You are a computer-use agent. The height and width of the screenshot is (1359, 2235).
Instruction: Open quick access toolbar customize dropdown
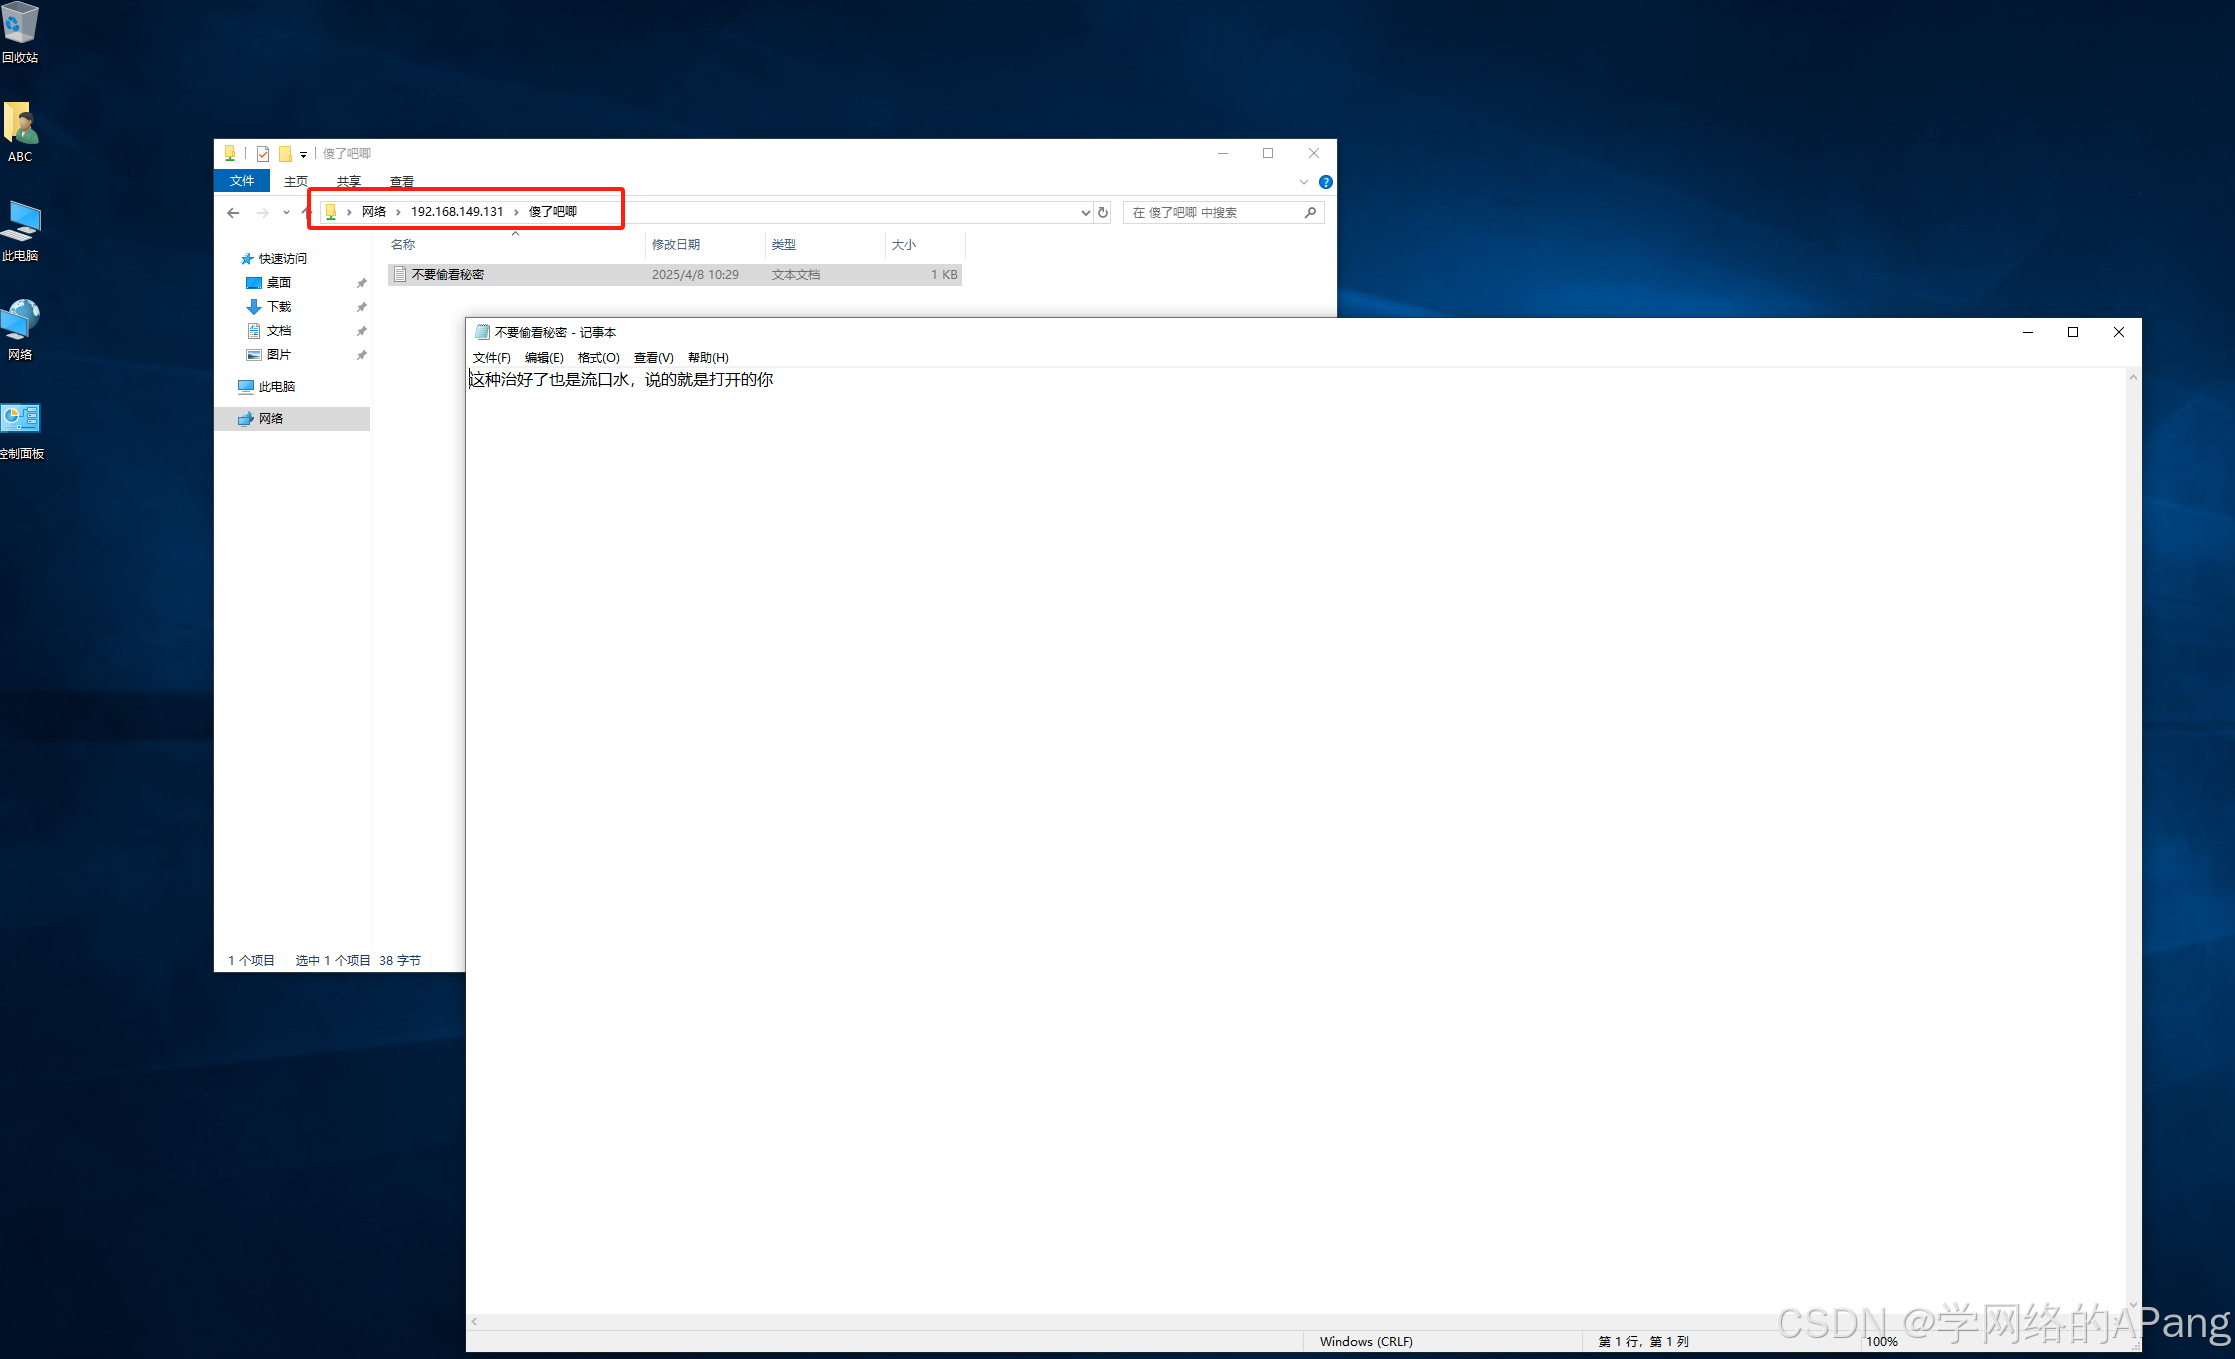(303, 155)
